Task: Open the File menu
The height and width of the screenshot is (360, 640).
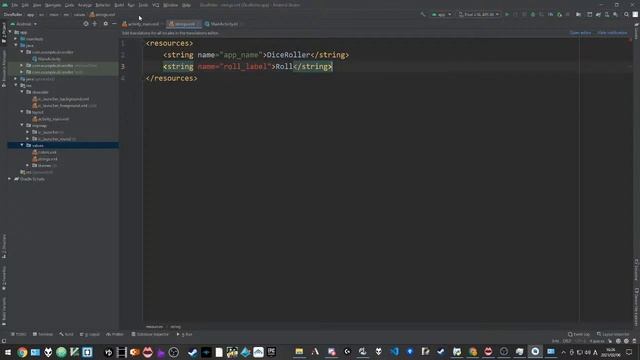Action: [x=14, y=5]
